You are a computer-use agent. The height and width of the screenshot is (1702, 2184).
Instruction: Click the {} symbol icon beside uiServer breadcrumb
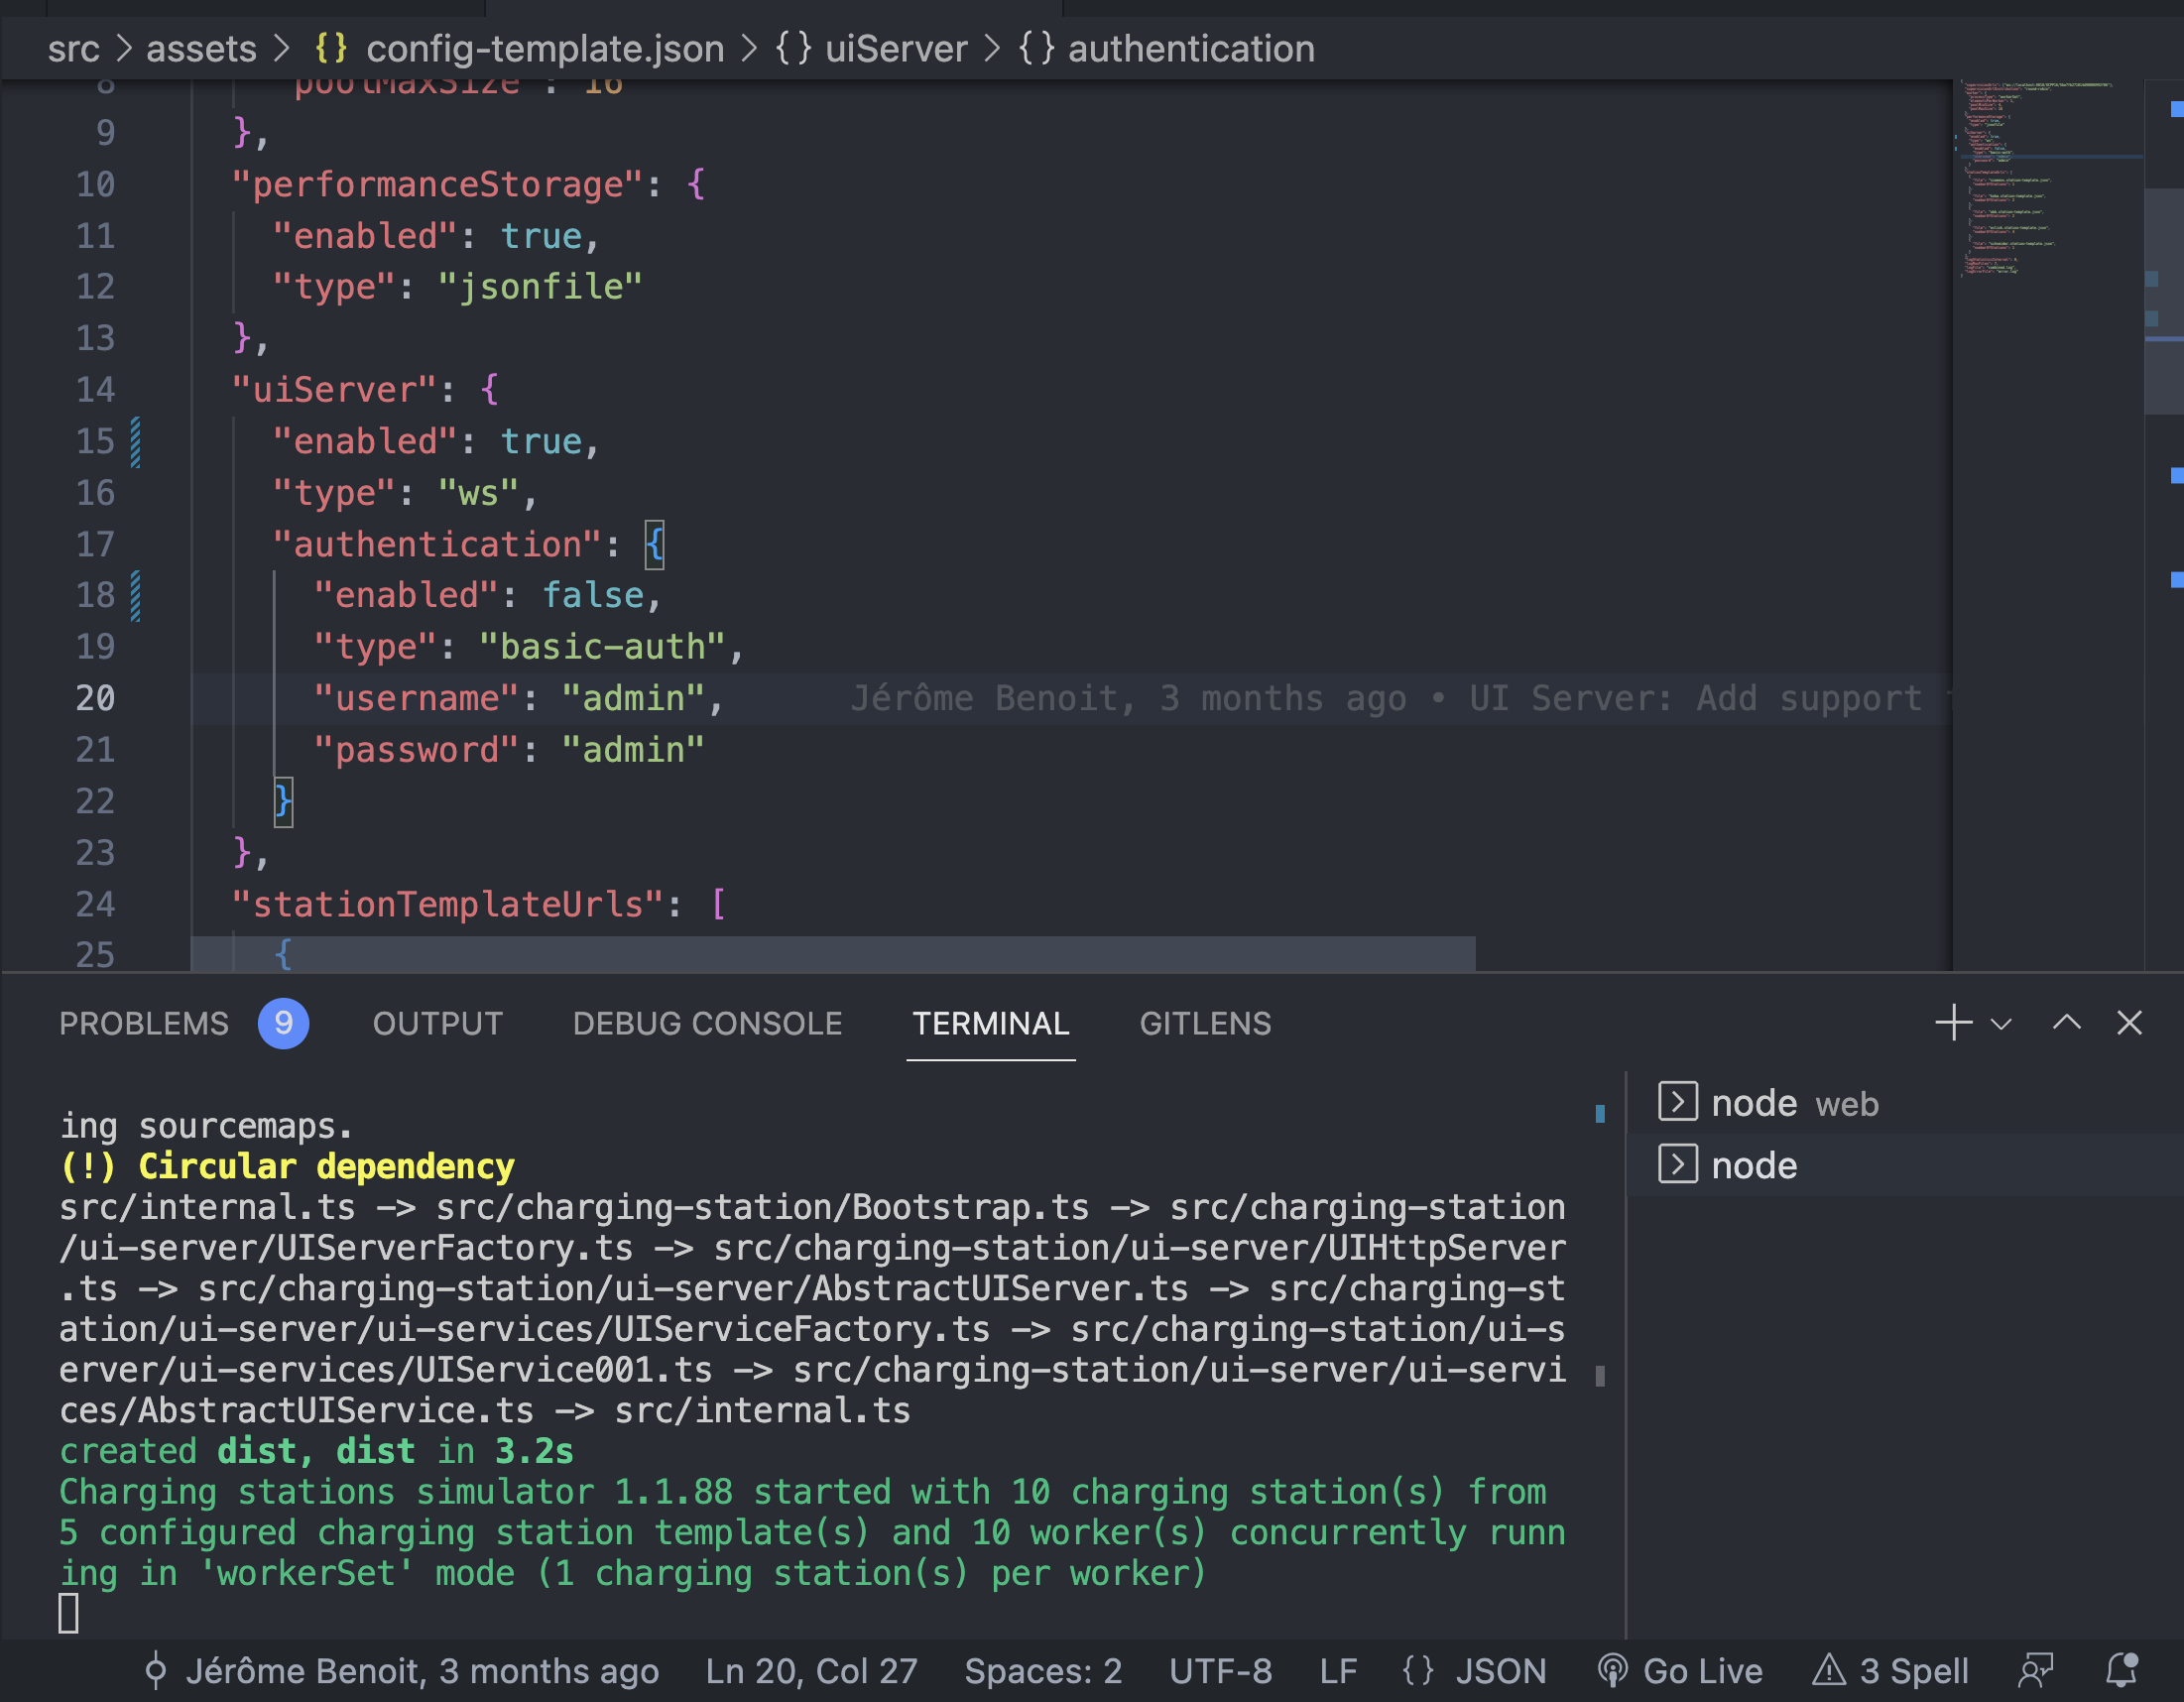(x=795, y=47)
